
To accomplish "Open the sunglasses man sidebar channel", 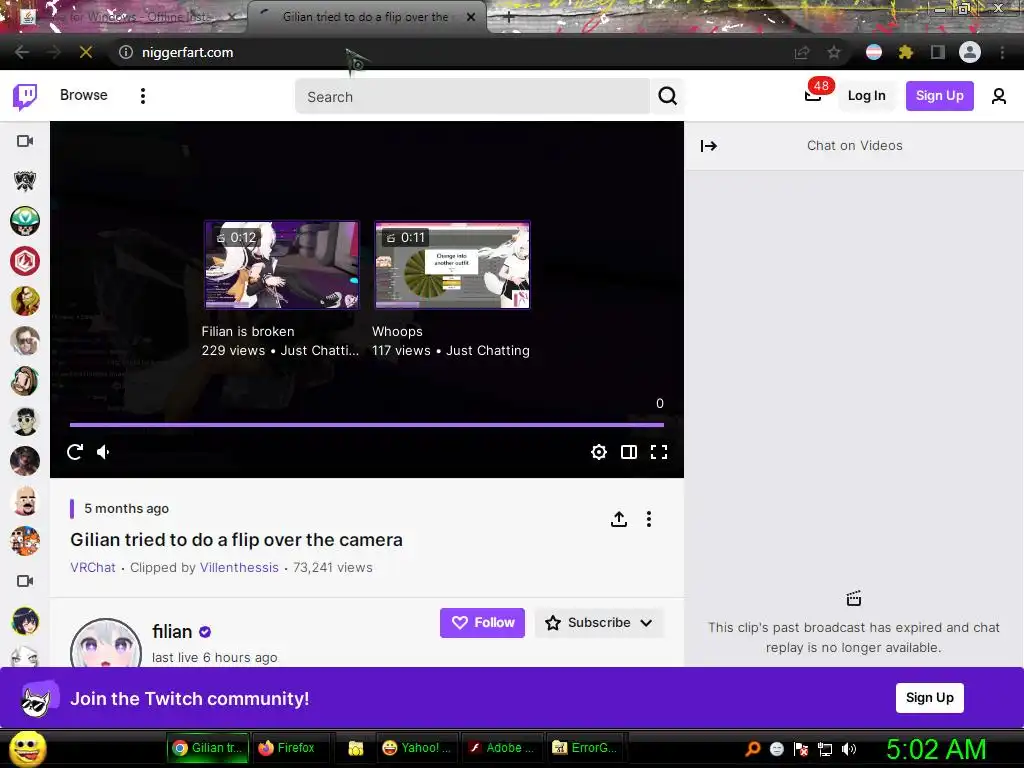I will pyautogui.click(x=25, y=341).
